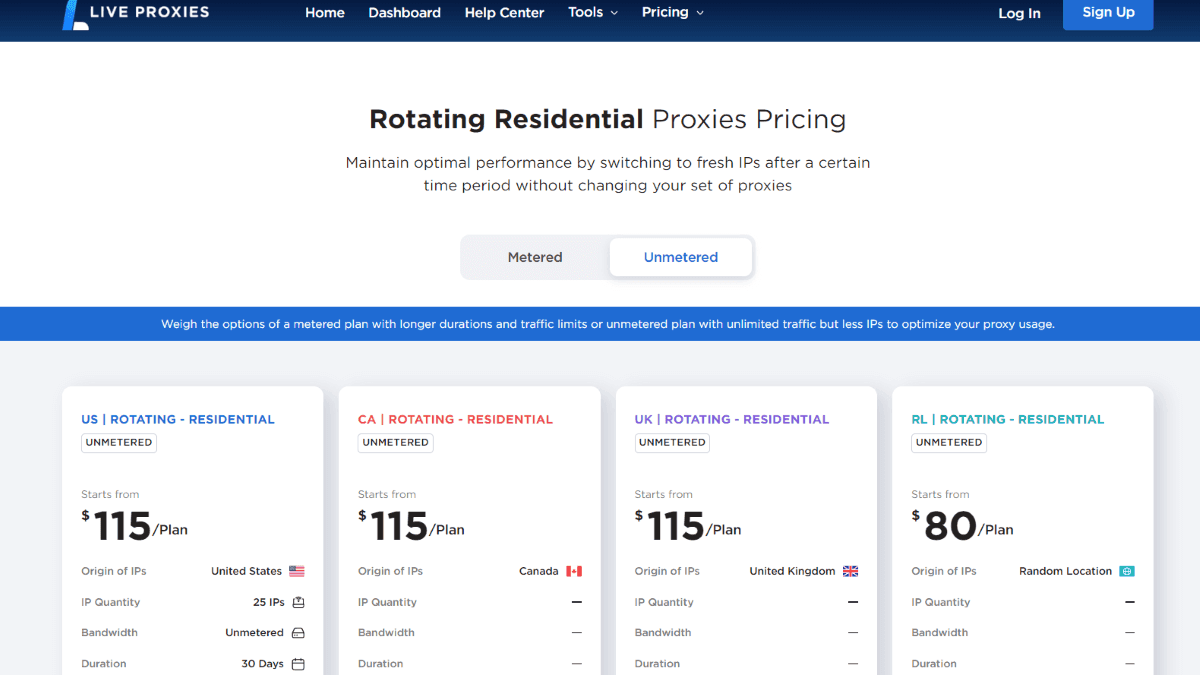
Task: Click the Canada flag icon
Action: point(574,571)
